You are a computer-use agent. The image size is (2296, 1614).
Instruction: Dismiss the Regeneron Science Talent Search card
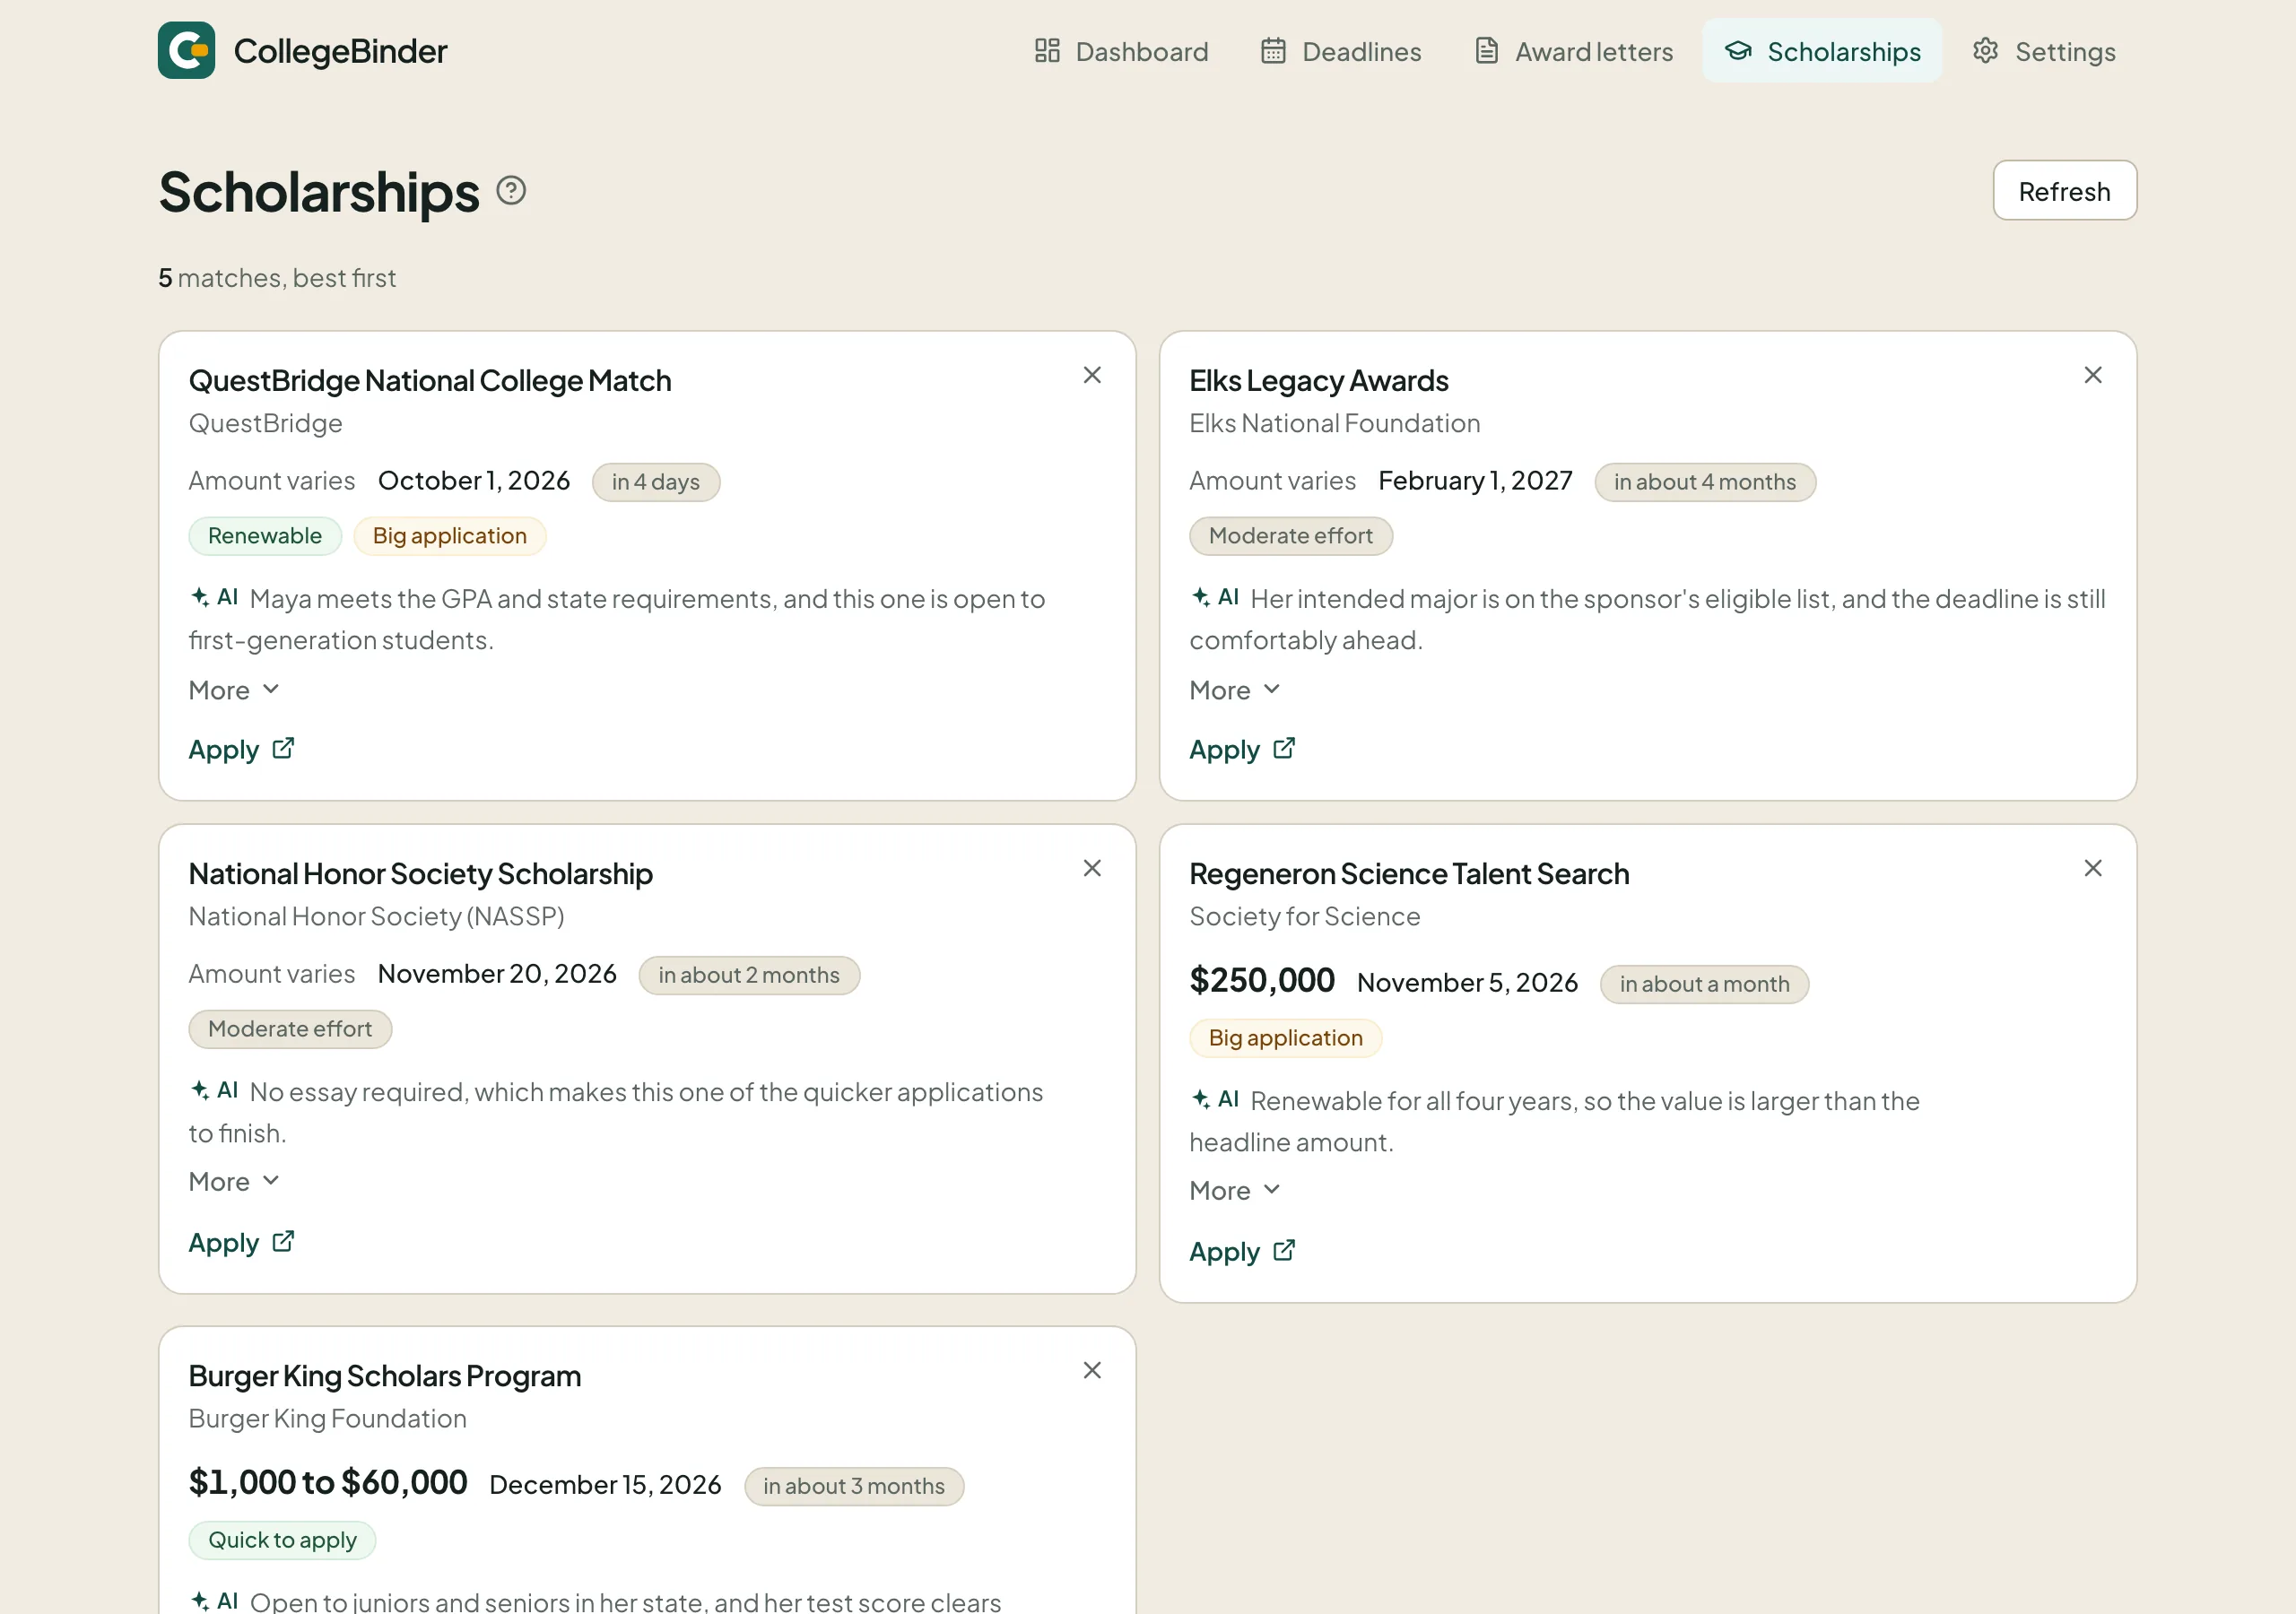click(x=2092, y=868)
